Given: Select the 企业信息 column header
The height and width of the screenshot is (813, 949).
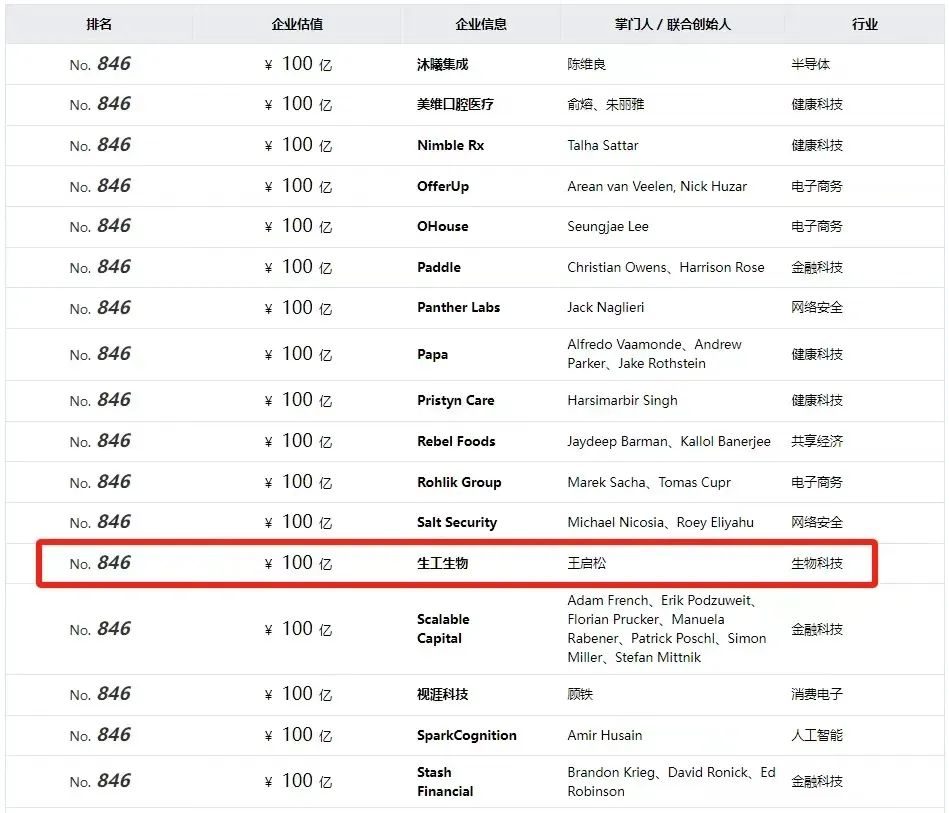Looking at the screenshot, I should click(481, 24).
